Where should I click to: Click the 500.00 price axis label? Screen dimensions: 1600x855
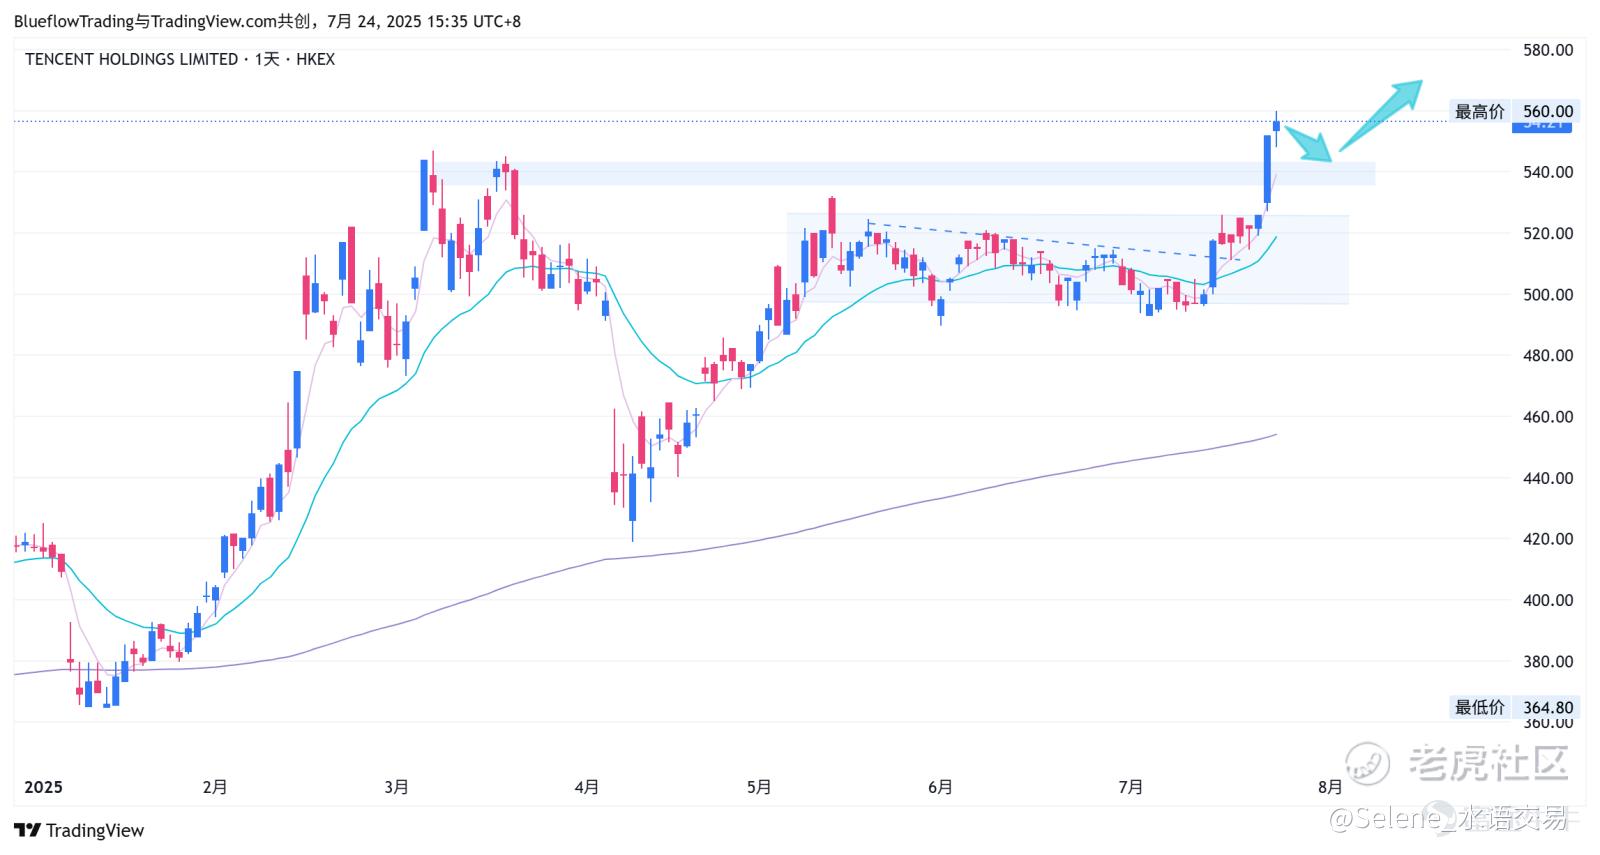pyautogui.click(x=1548, y=294)
